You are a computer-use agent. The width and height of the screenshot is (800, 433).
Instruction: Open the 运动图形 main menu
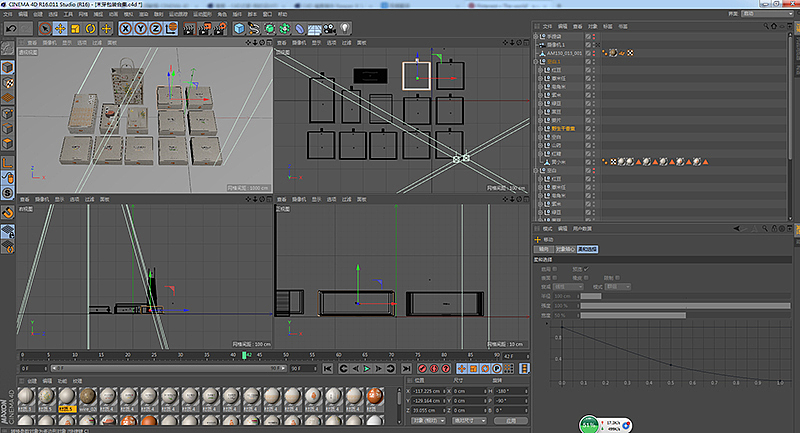(203, 14)
